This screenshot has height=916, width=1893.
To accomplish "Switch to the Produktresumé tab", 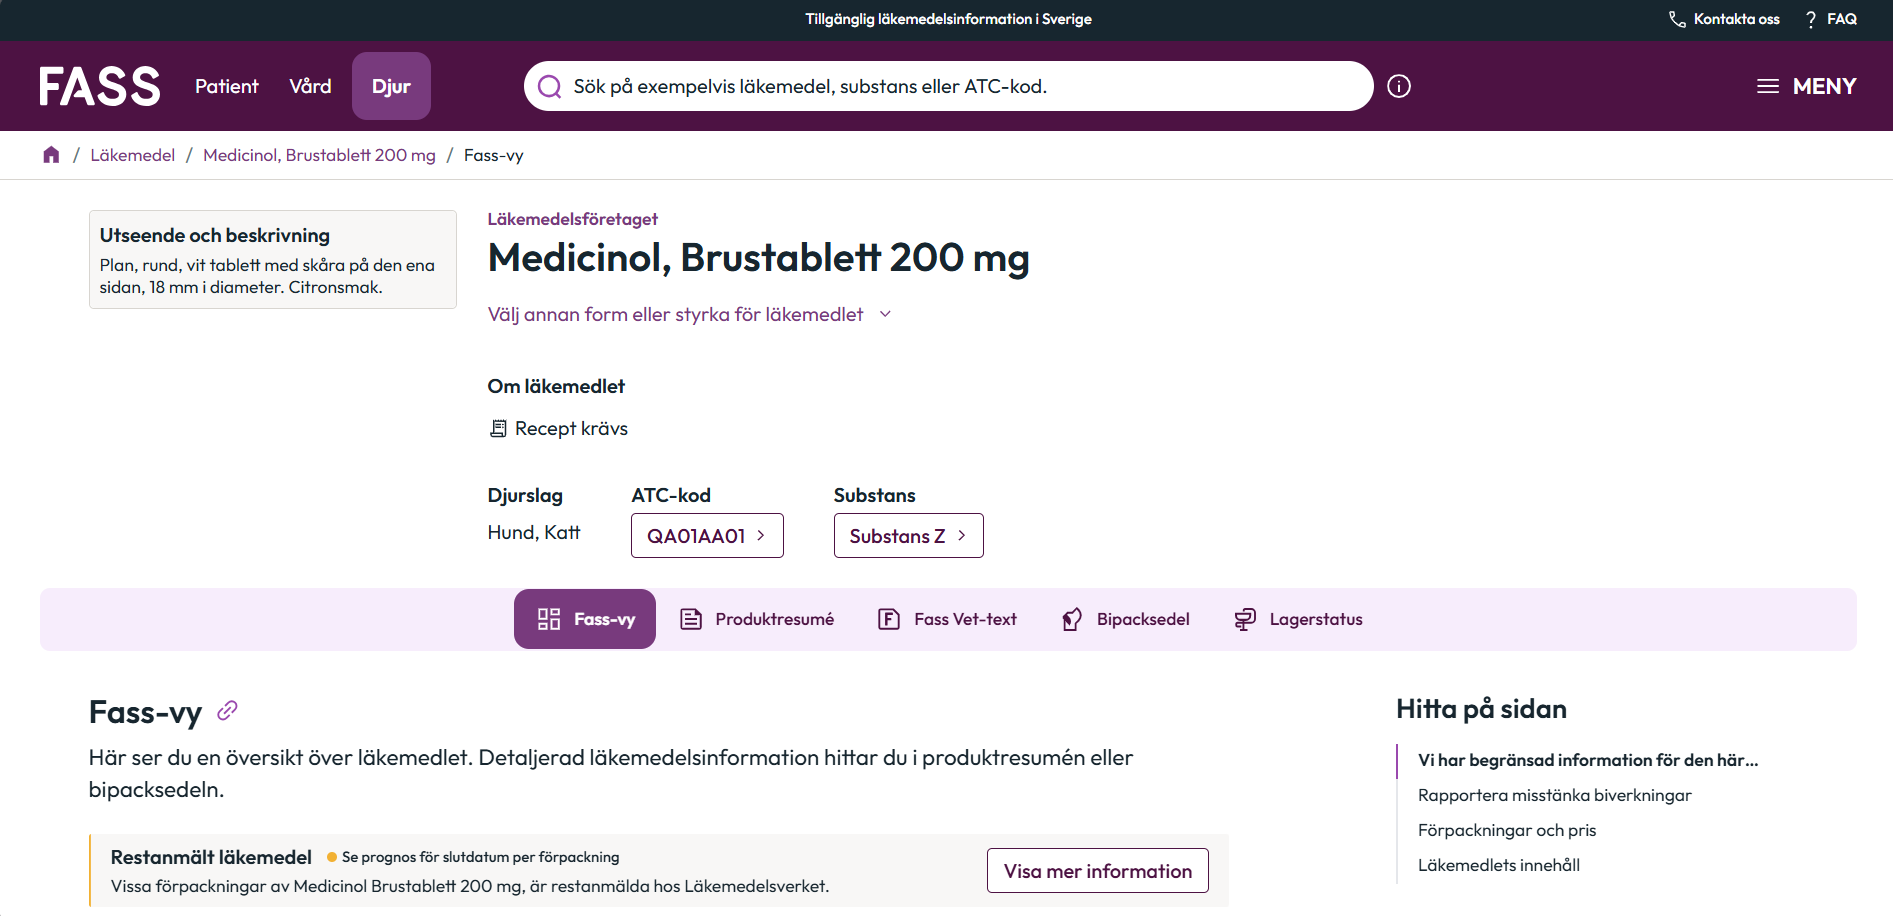I will 757,619.
